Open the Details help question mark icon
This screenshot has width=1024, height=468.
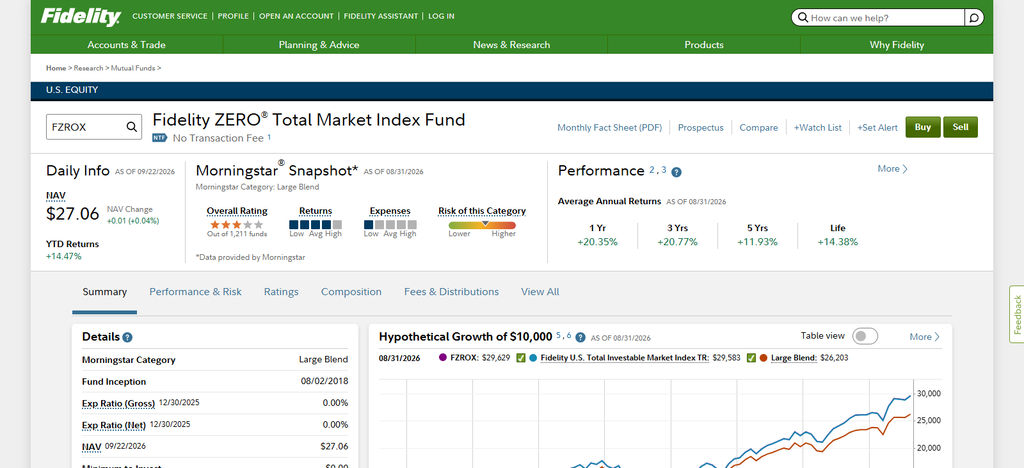click(127, 337)
